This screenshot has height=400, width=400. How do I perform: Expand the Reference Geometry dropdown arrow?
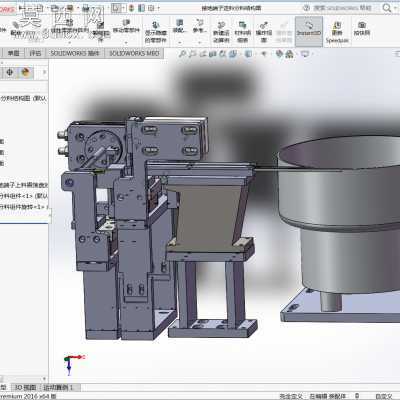(199, 43)
